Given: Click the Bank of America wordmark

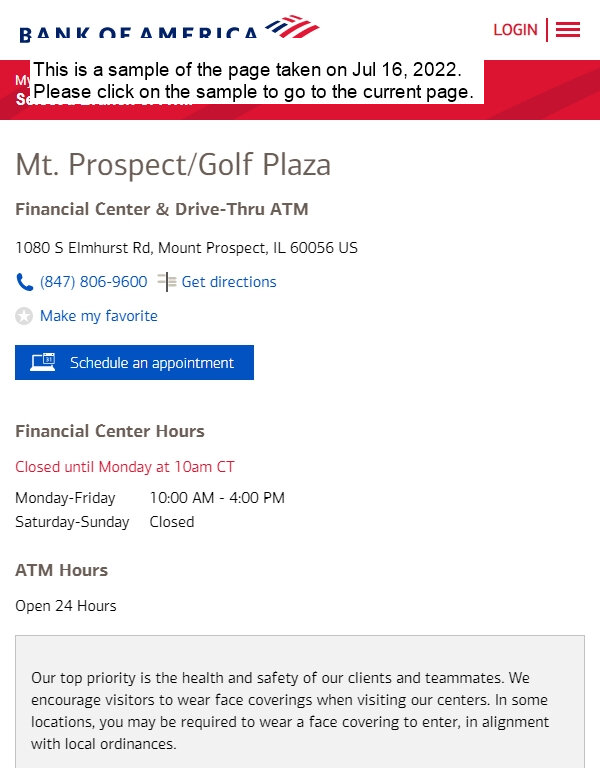Looking at the screenshot, I should click(x=138, y=33).
